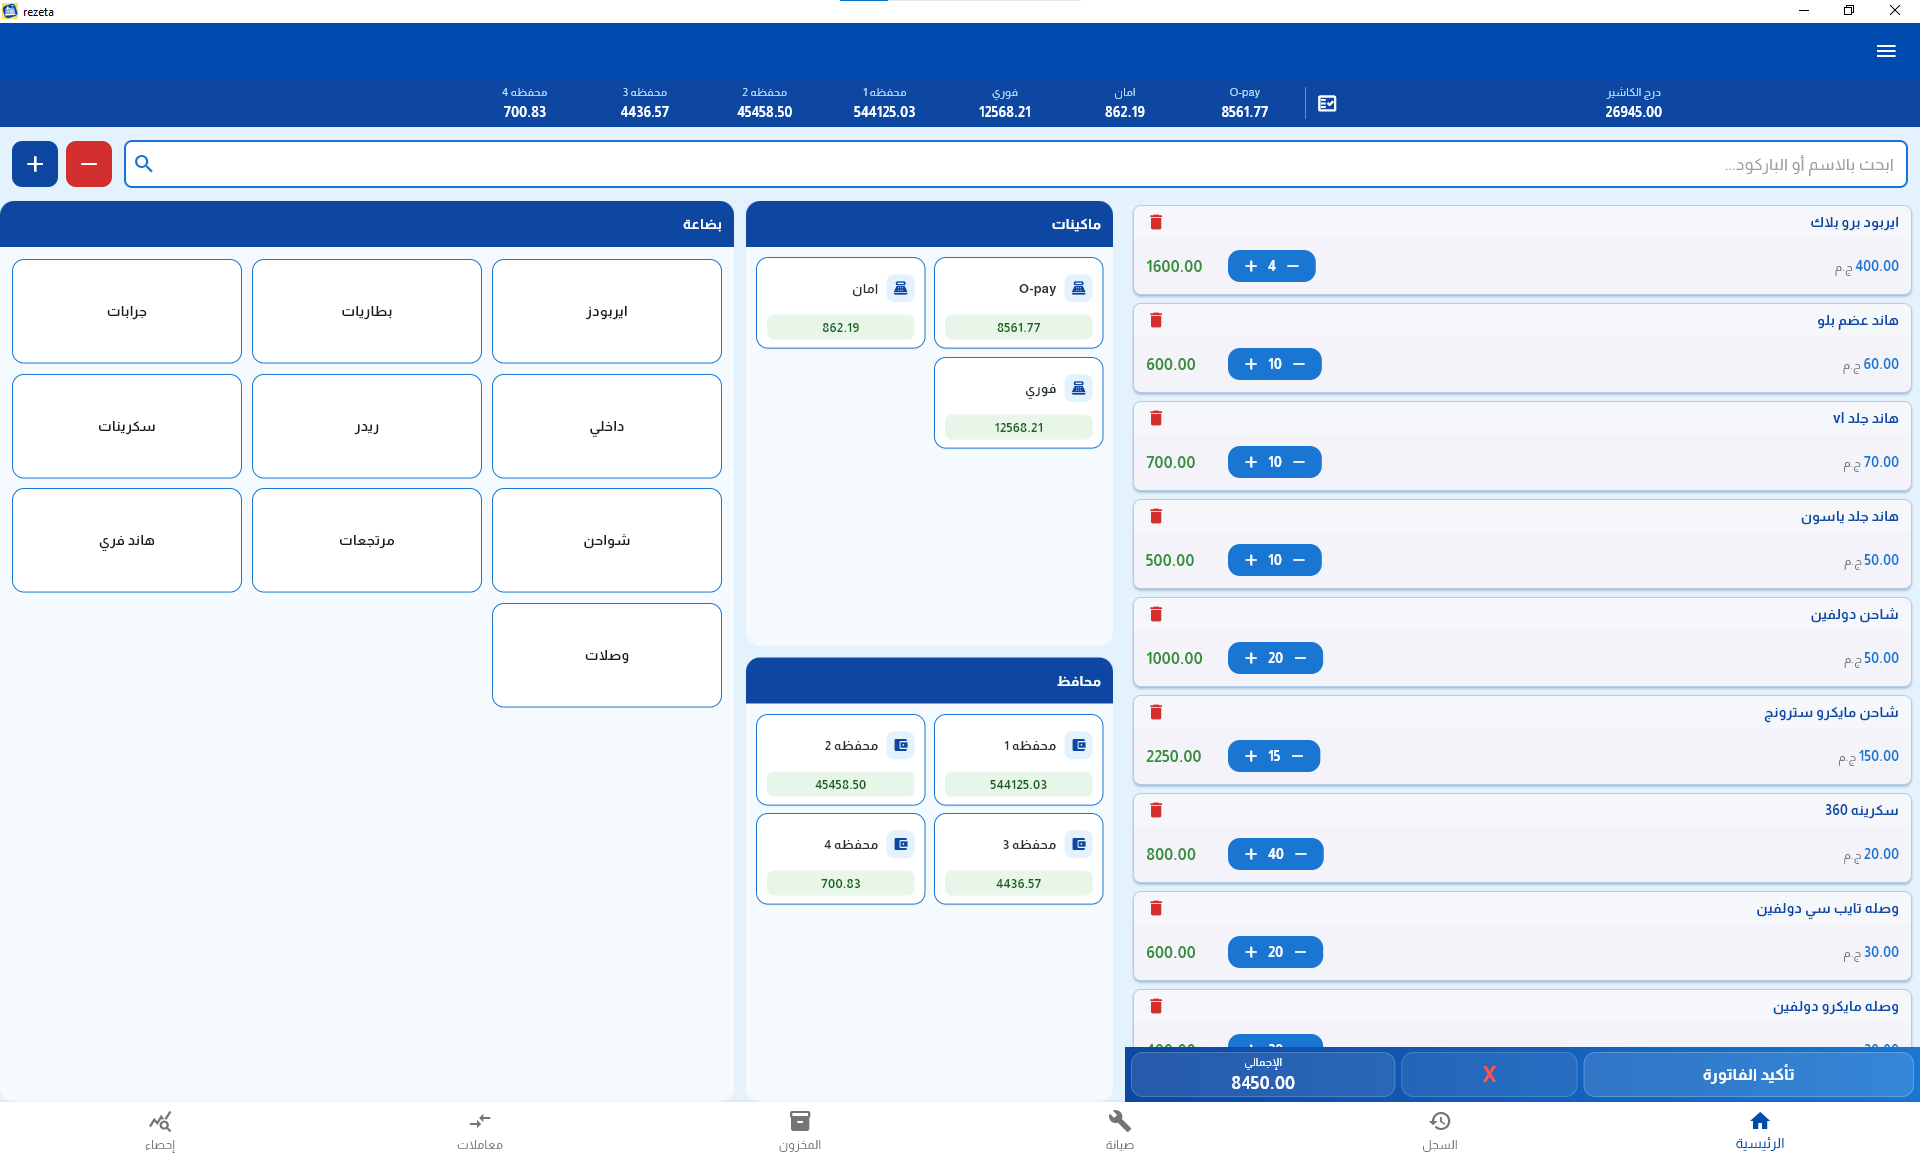1920x1159 pixels.
Task: Open the السجل history tab
Action: tap(1440, 1130)
